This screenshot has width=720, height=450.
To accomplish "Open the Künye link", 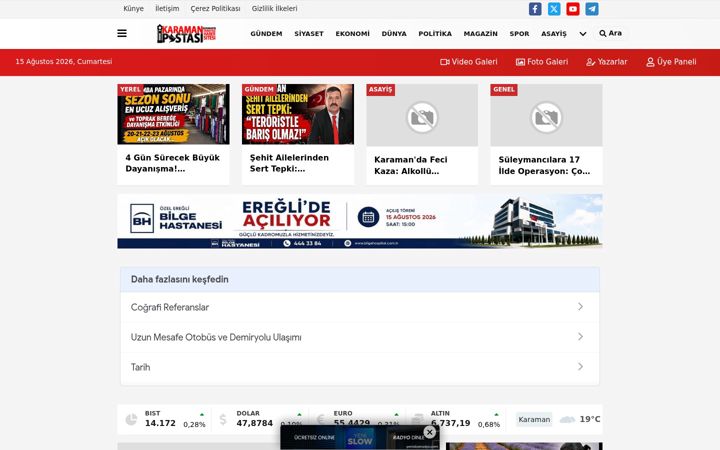I will click(x=134, y=8).
